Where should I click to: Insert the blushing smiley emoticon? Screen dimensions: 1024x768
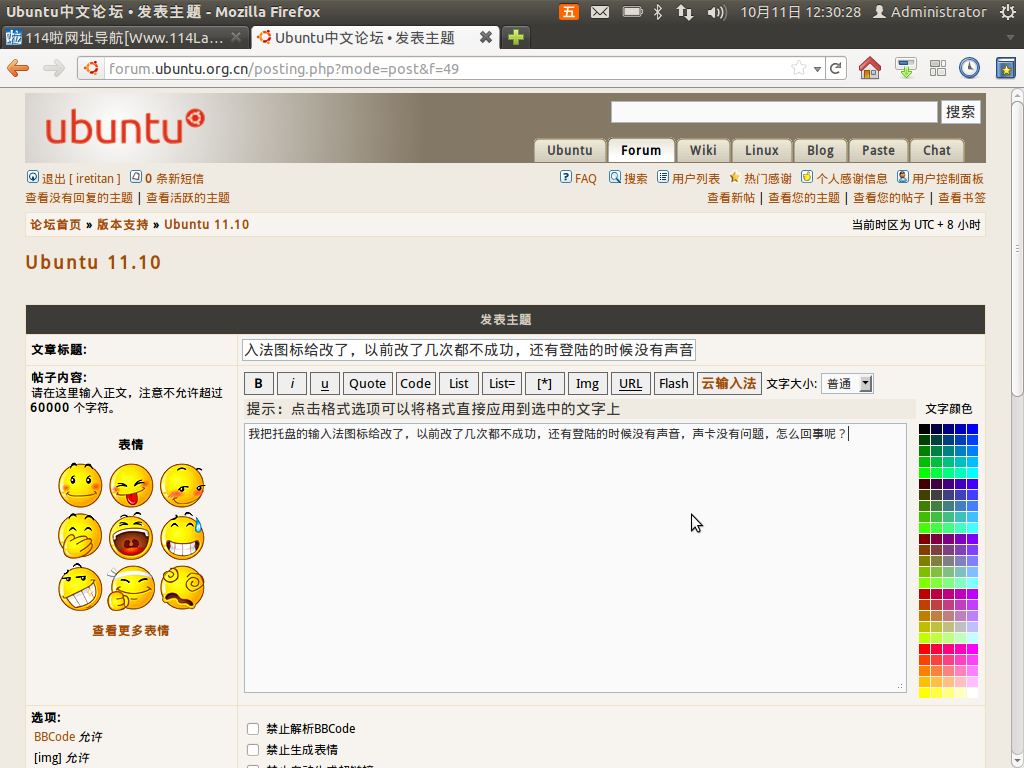pos(80,485)
